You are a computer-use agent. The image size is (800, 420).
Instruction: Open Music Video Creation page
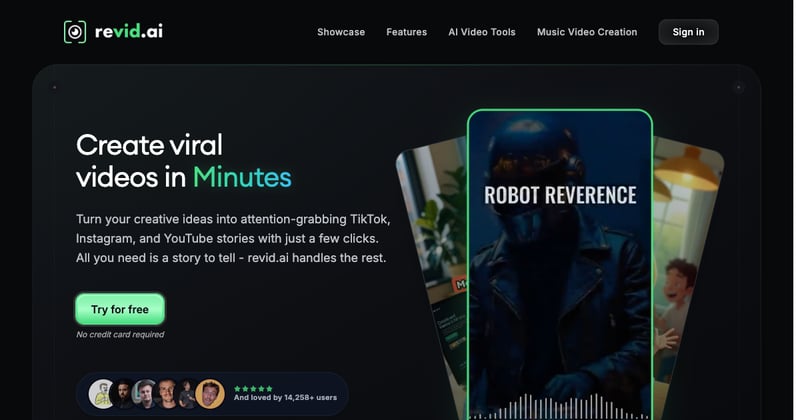(x=587, y=32)
